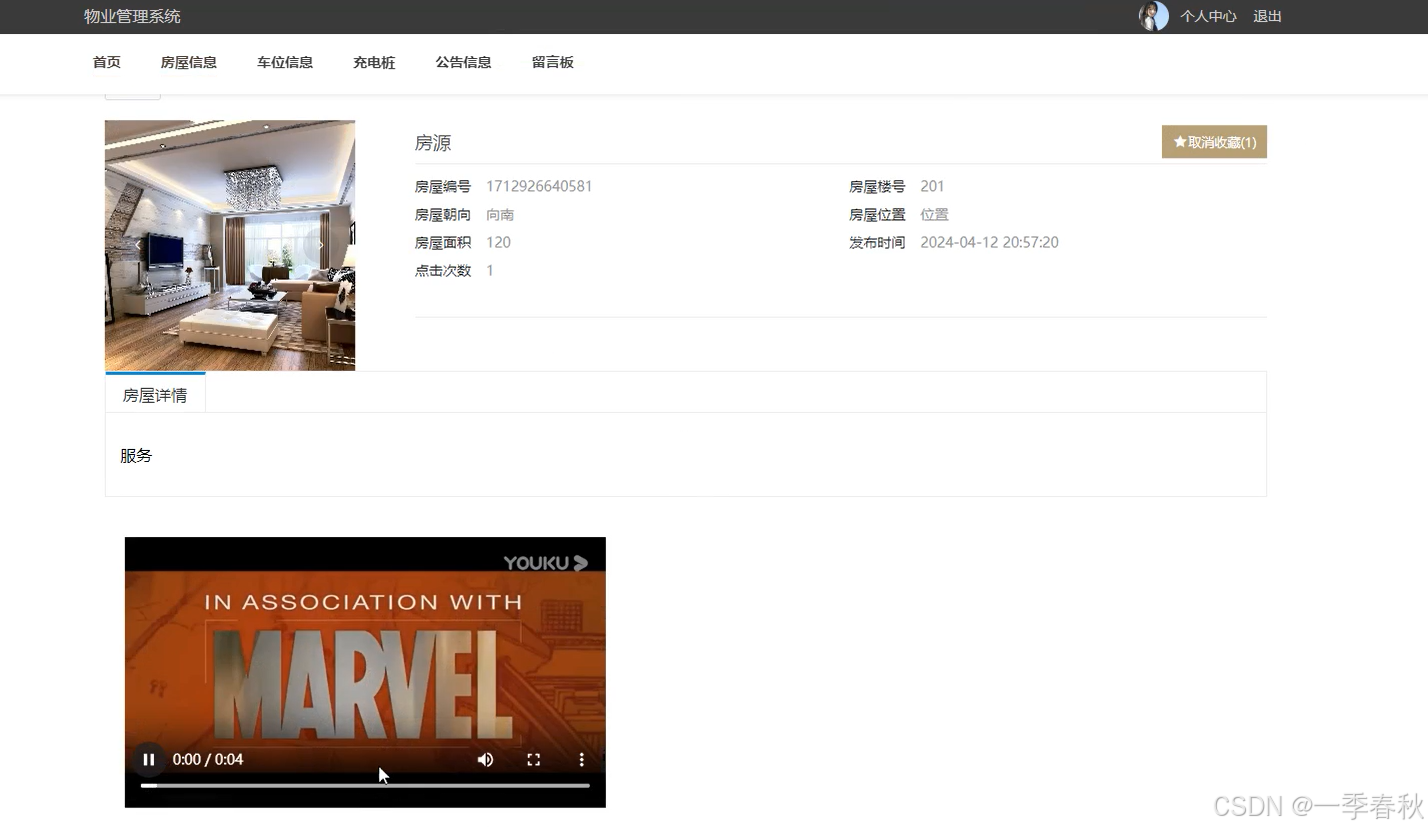1428x832 pixels.
Task: Select the 房屋详情 tab
Action: point(155,395)
